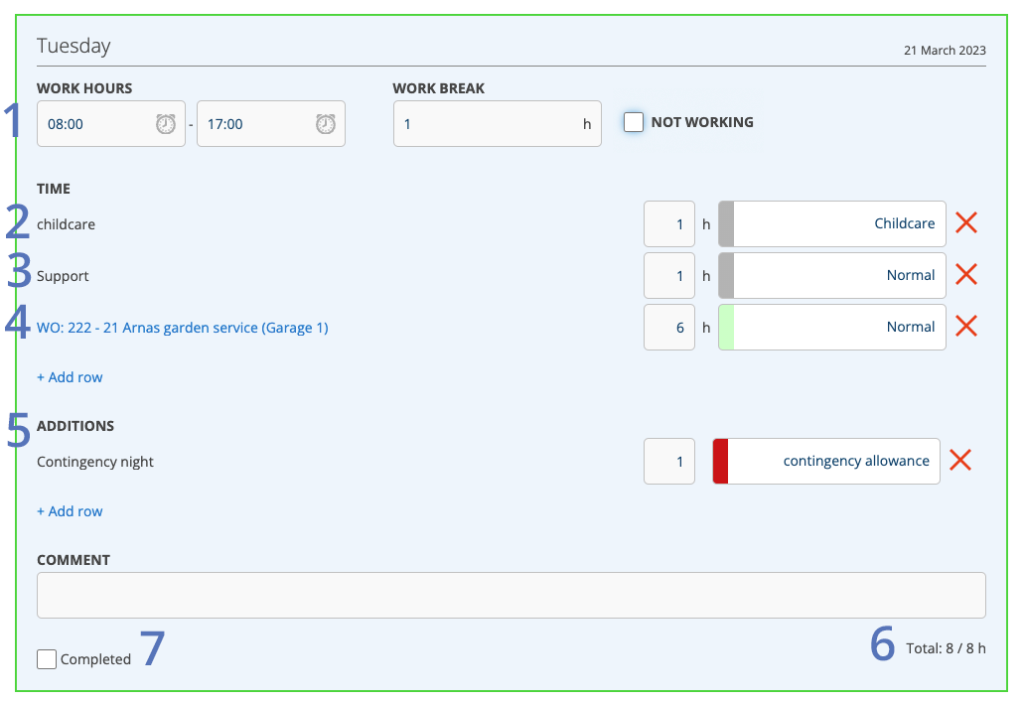Click Add row under Additions section
Viewport: 1024px width, 702px height.
[x=70, y=511]
